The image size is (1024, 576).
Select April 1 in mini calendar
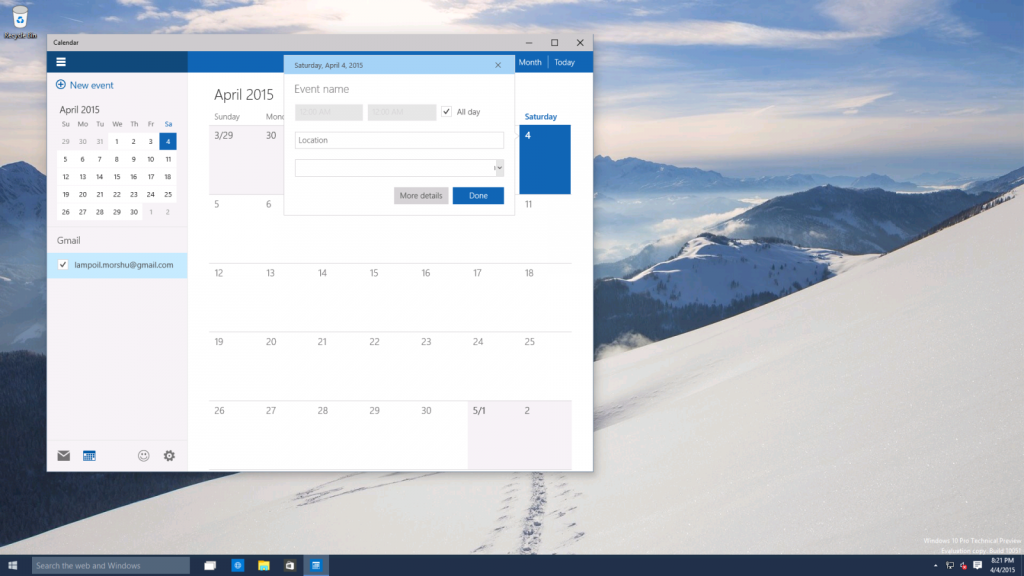[116, 141]
